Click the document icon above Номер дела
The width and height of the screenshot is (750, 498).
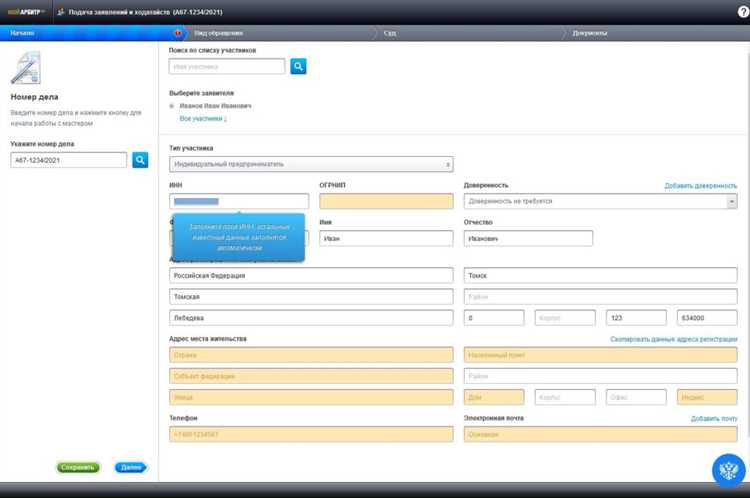25,69
